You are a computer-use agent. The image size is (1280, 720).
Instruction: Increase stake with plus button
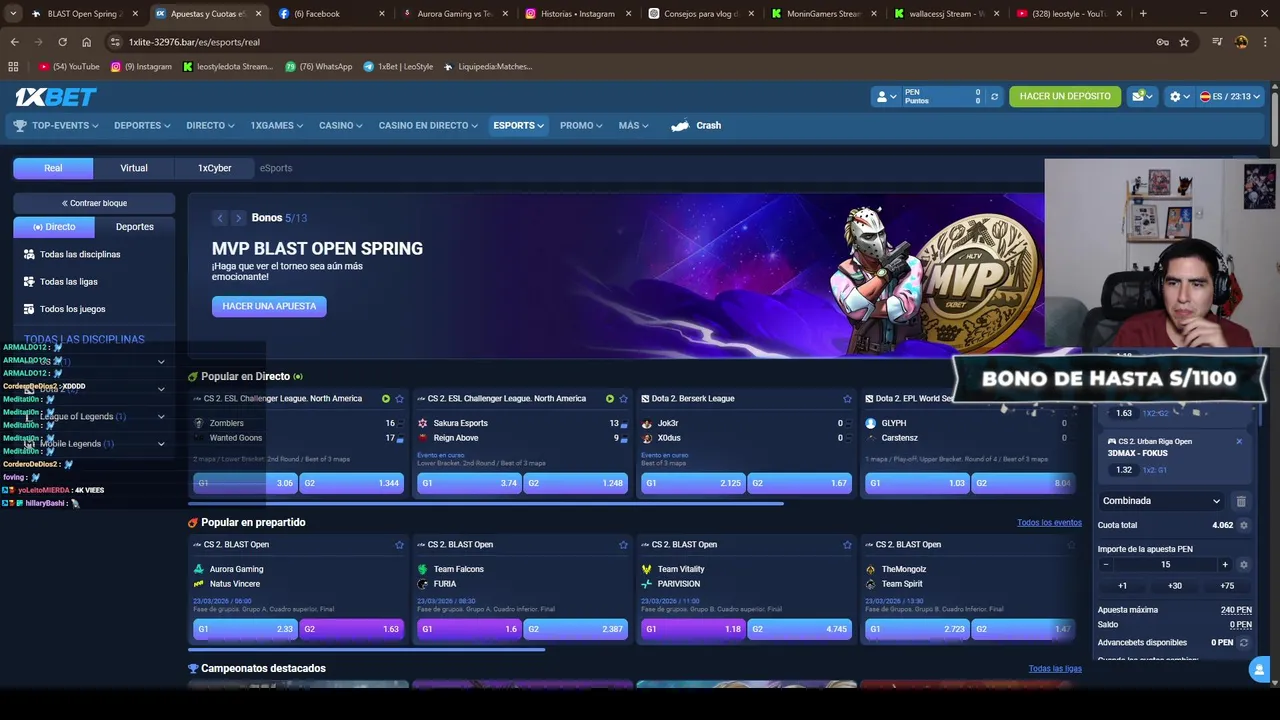pos(1225,565)
